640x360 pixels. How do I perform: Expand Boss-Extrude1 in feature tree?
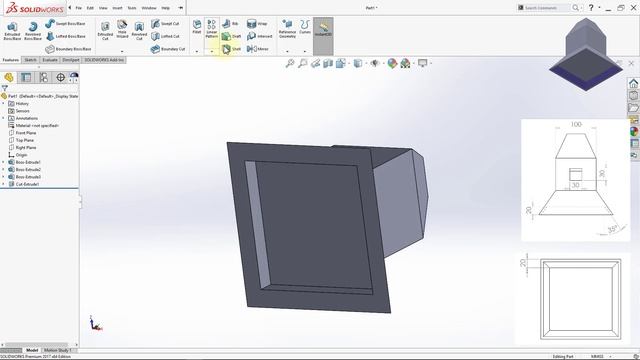[4, 162]
